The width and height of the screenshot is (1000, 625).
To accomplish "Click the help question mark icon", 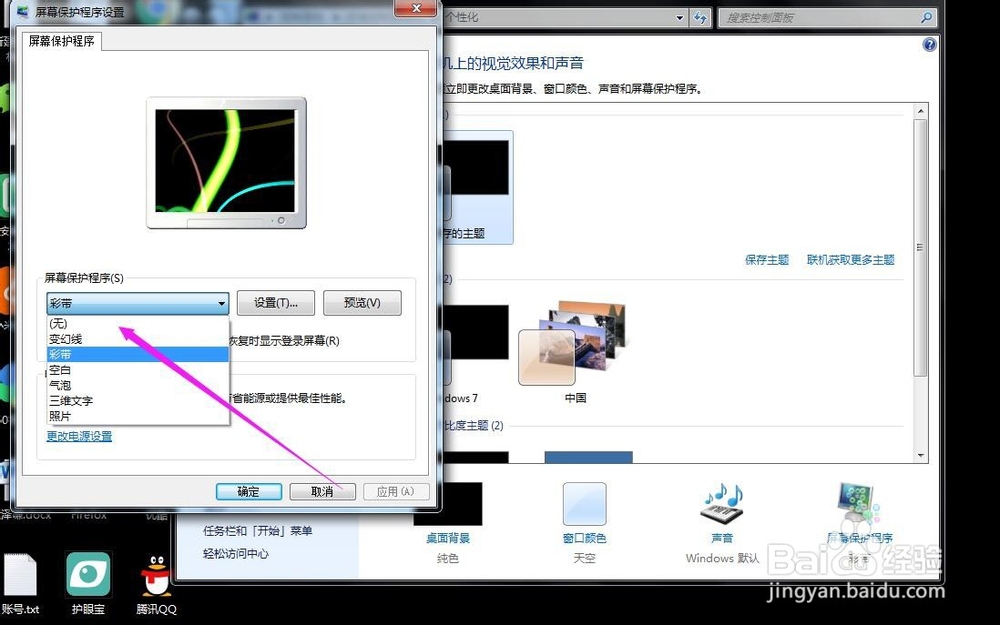I will coord(929,45).
